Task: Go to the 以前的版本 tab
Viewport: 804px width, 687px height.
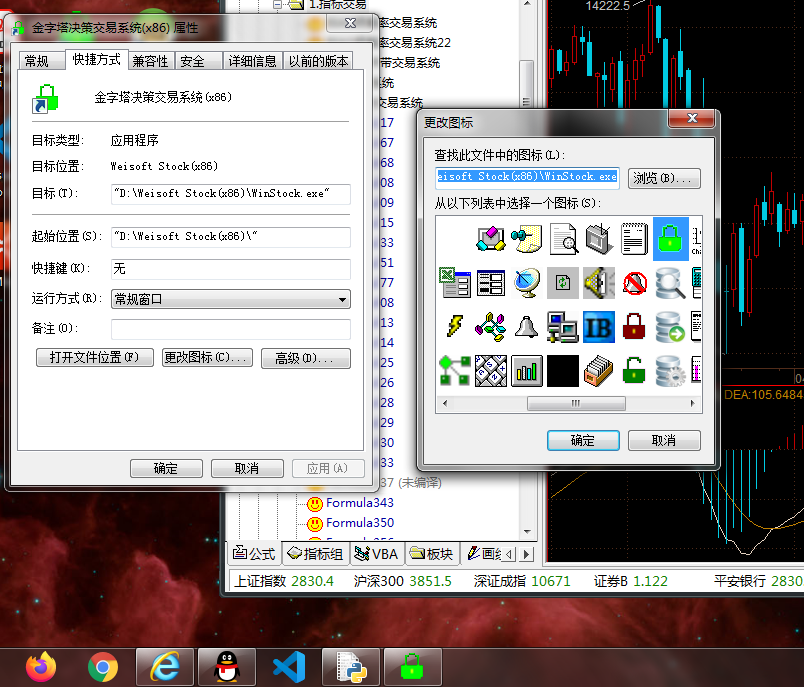Action: point(318,61)
